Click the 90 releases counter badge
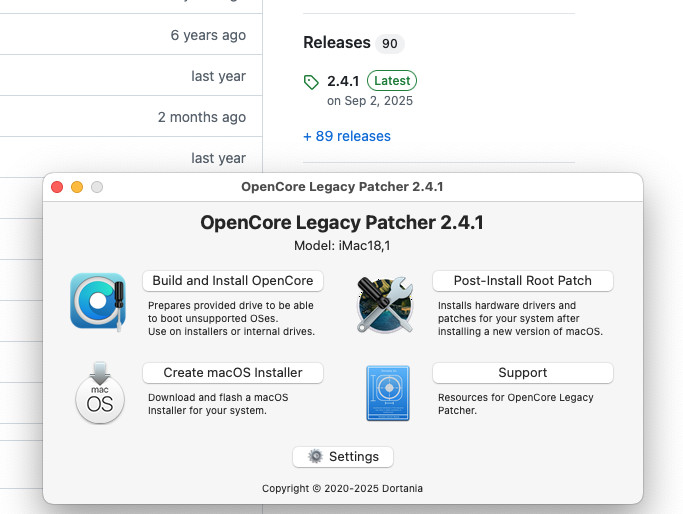The image size is (683, 514). [x=389, y=44]
